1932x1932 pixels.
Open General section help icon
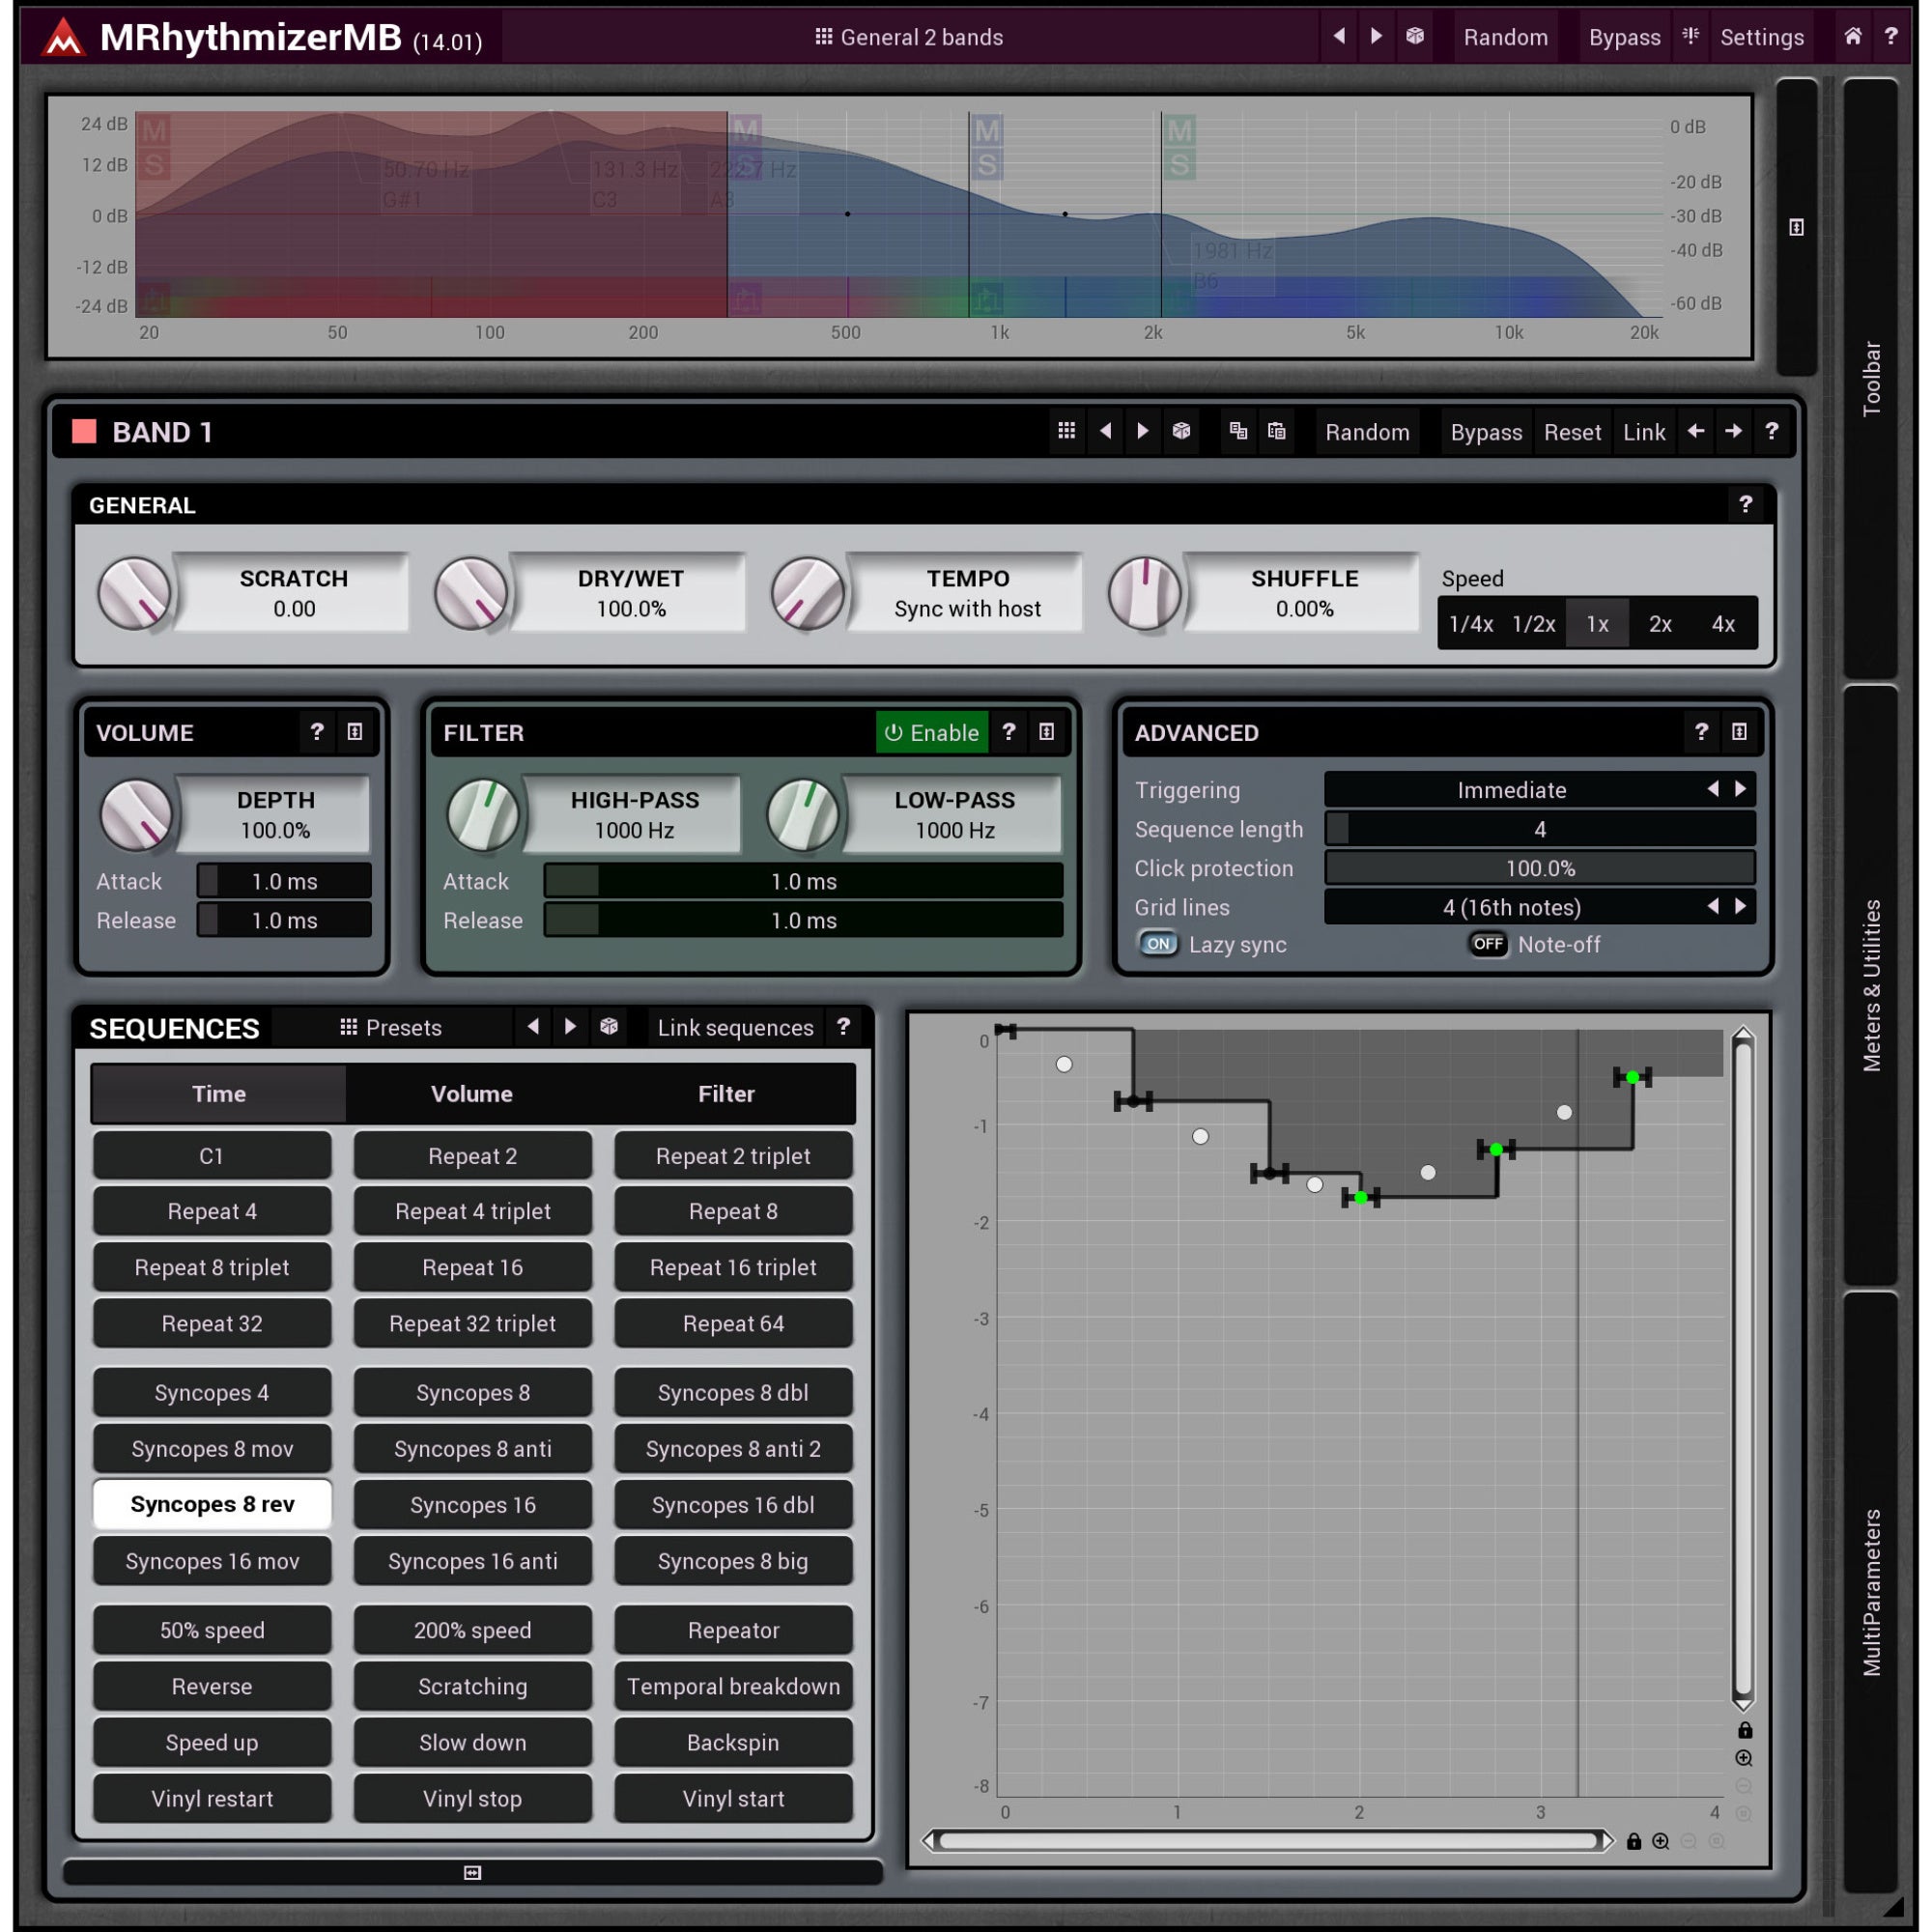coord(1745,504)
